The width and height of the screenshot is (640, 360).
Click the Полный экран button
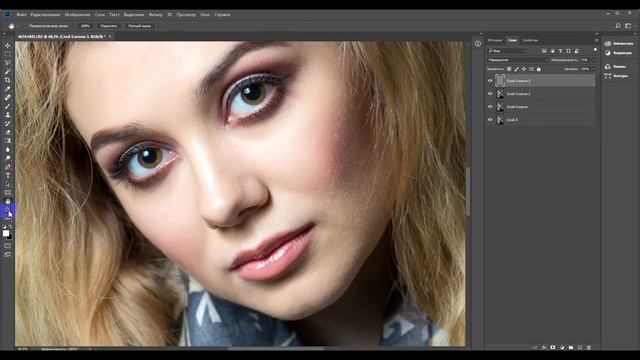(140, 26)
